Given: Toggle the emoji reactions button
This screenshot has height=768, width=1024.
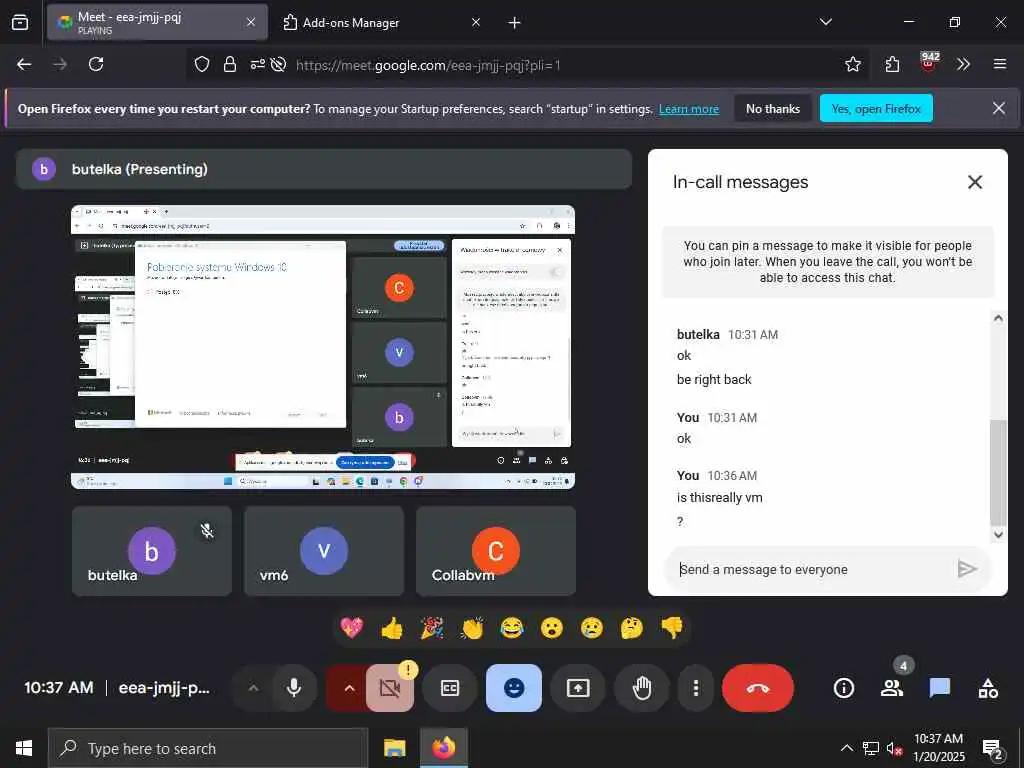Looking at the screenshot, I should [514, 688].
